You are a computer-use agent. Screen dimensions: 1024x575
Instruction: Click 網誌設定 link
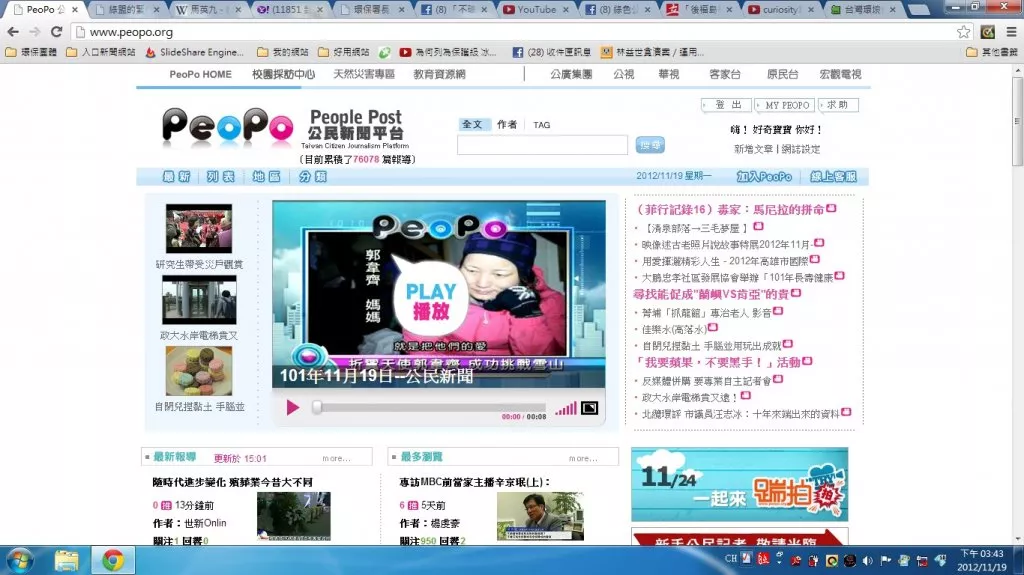tap(801, 149)
